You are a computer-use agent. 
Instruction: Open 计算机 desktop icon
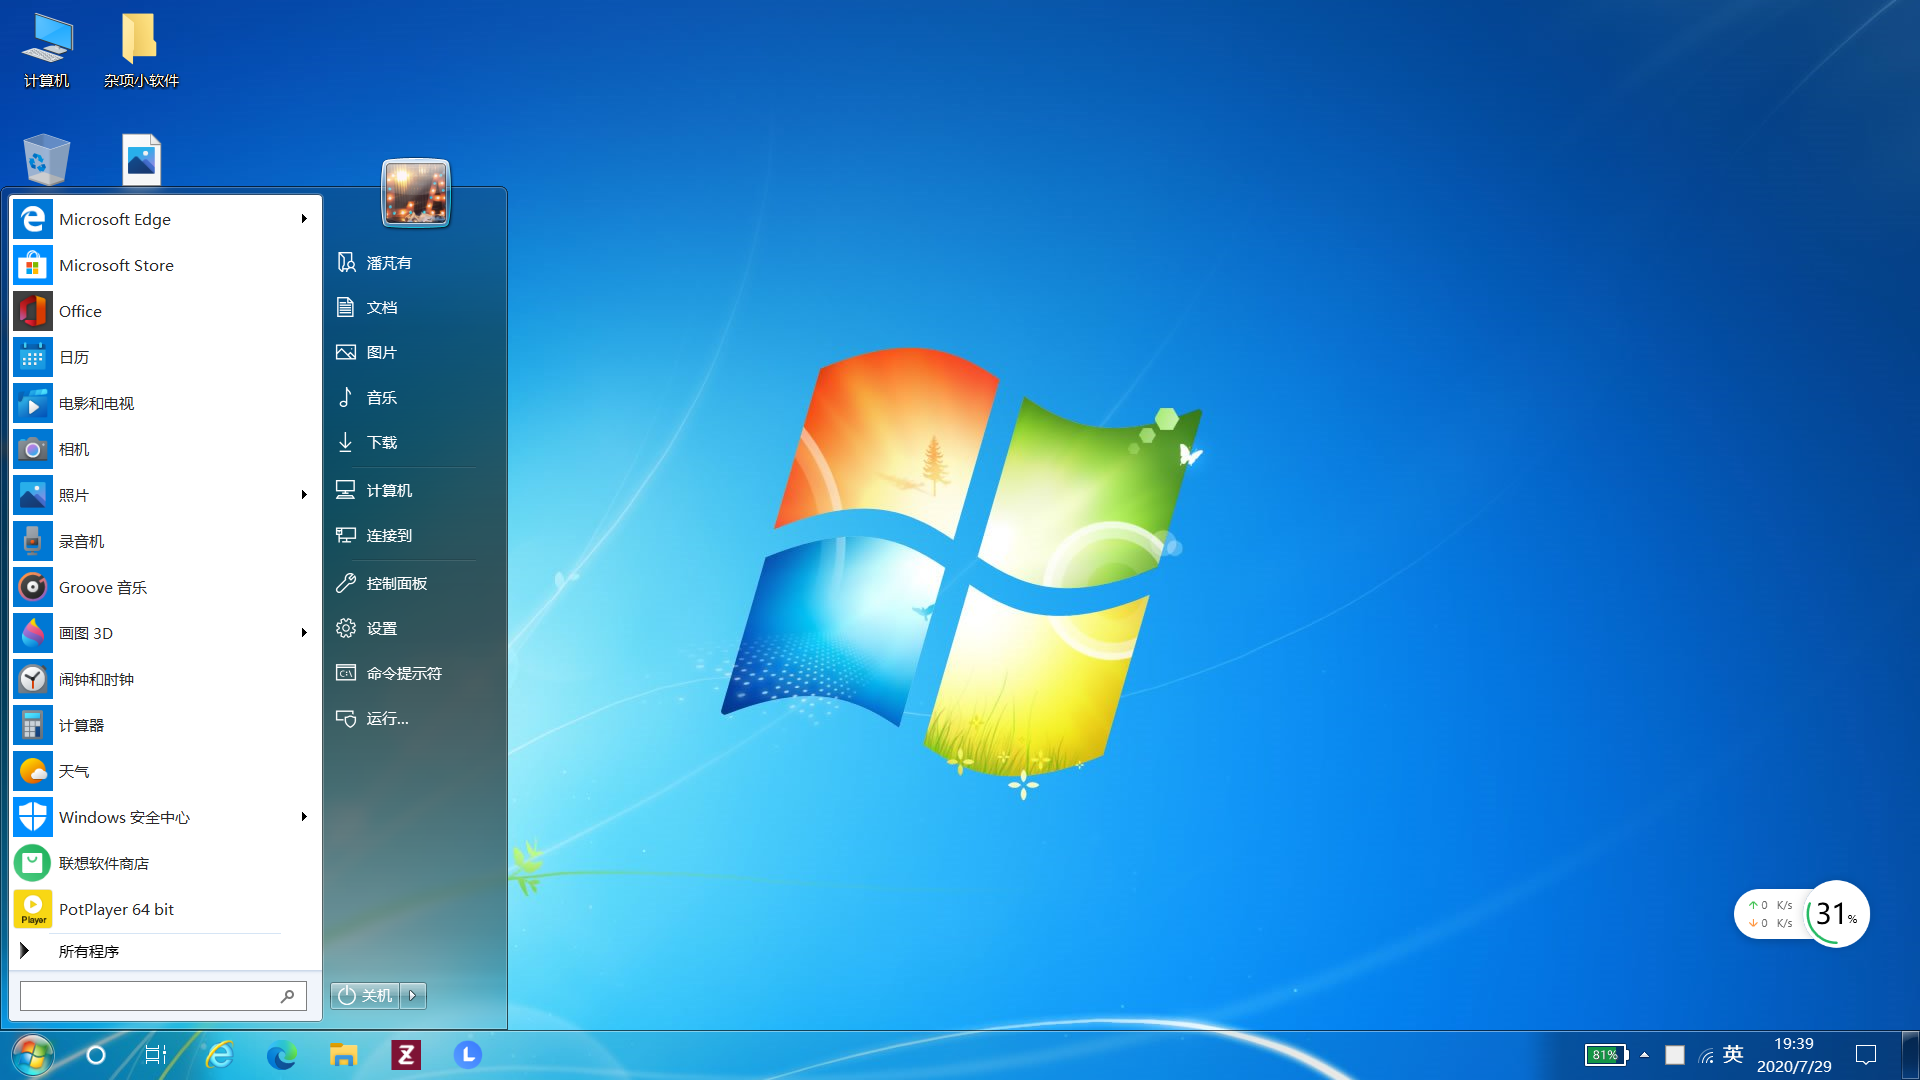47,52
